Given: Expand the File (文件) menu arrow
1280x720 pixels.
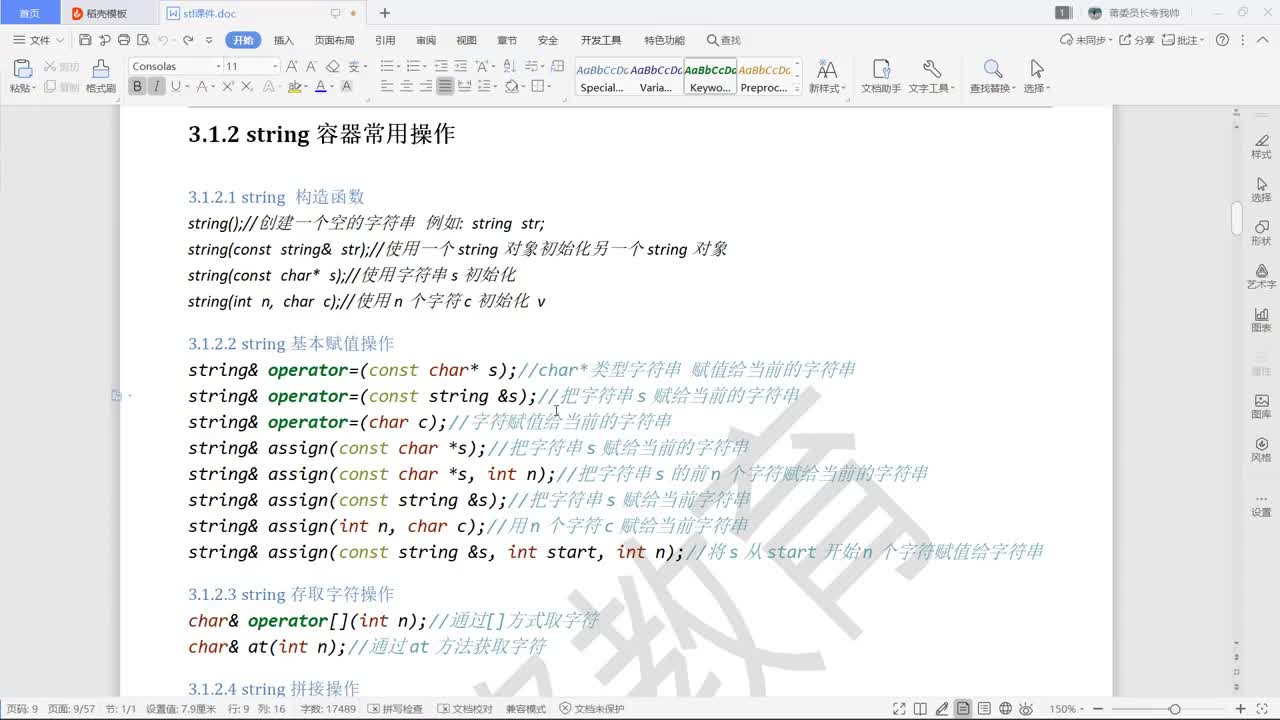Looking at the screenshot, I should tap(60, 40).
